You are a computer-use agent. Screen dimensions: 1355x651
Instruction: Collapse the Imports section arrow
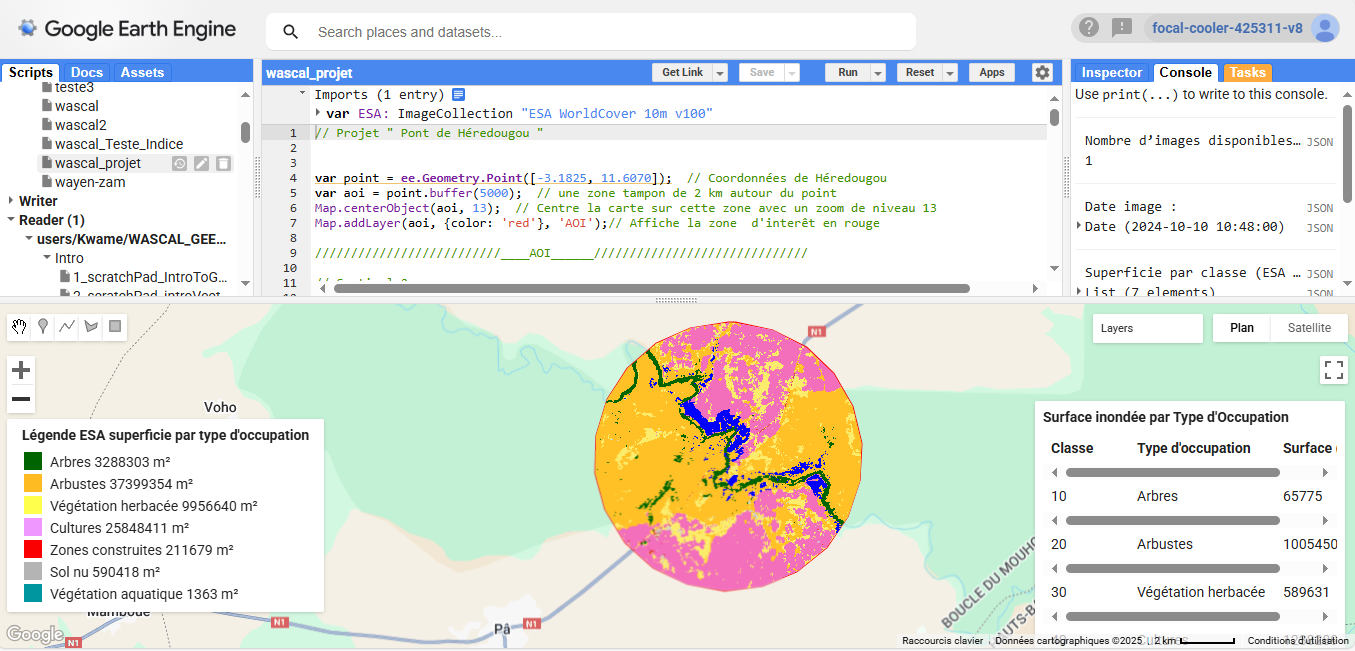pyautogui.click(x=304, y=95)
